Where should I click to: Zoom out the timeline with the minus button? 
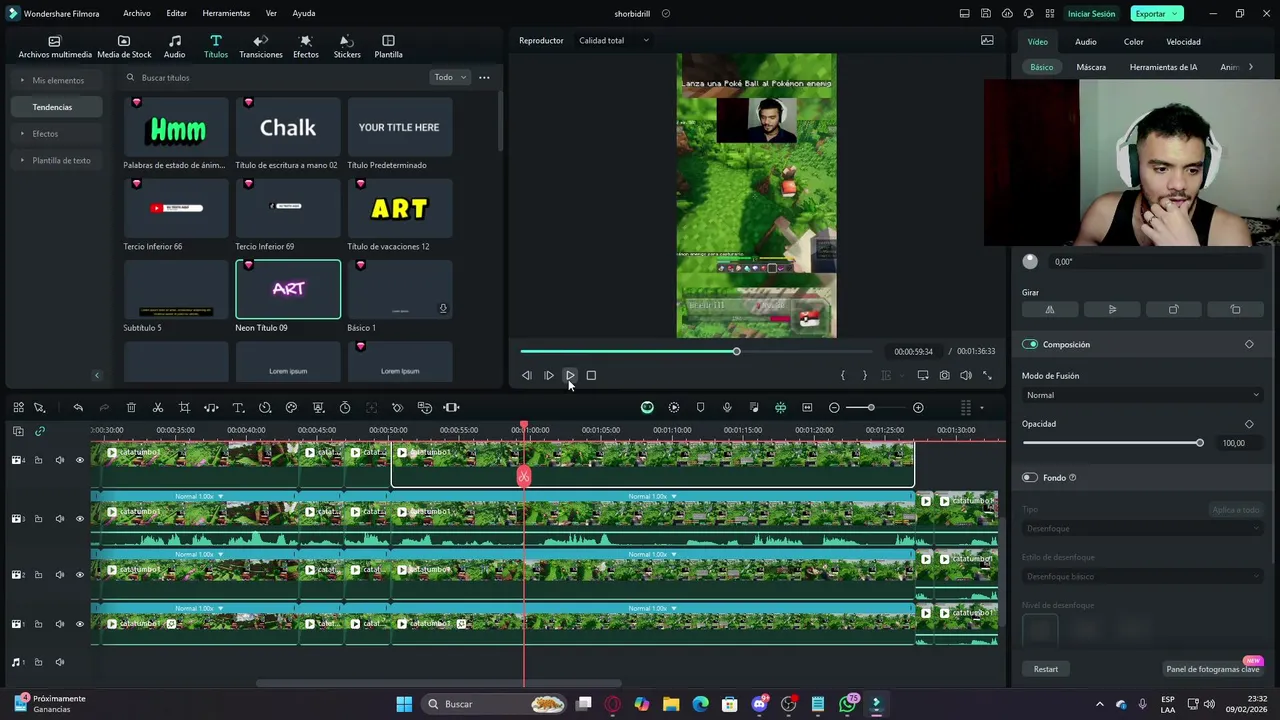834,407
